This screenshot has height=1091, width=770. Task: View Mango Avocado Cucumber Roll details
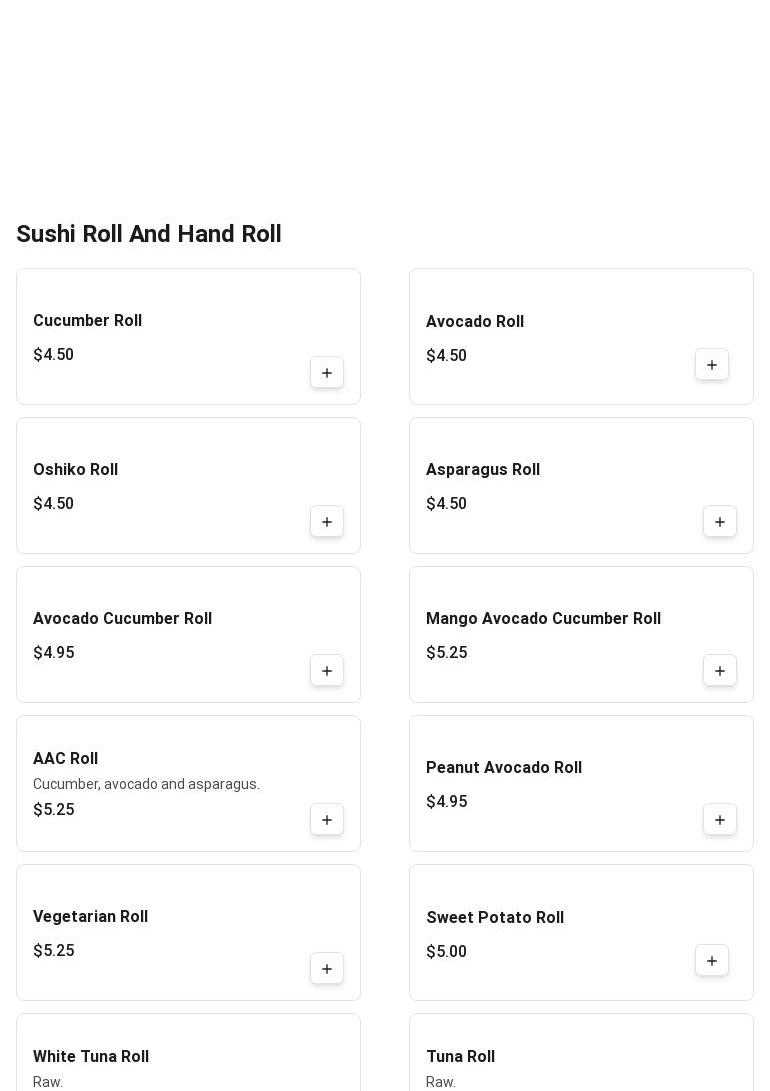pos(543,619)
